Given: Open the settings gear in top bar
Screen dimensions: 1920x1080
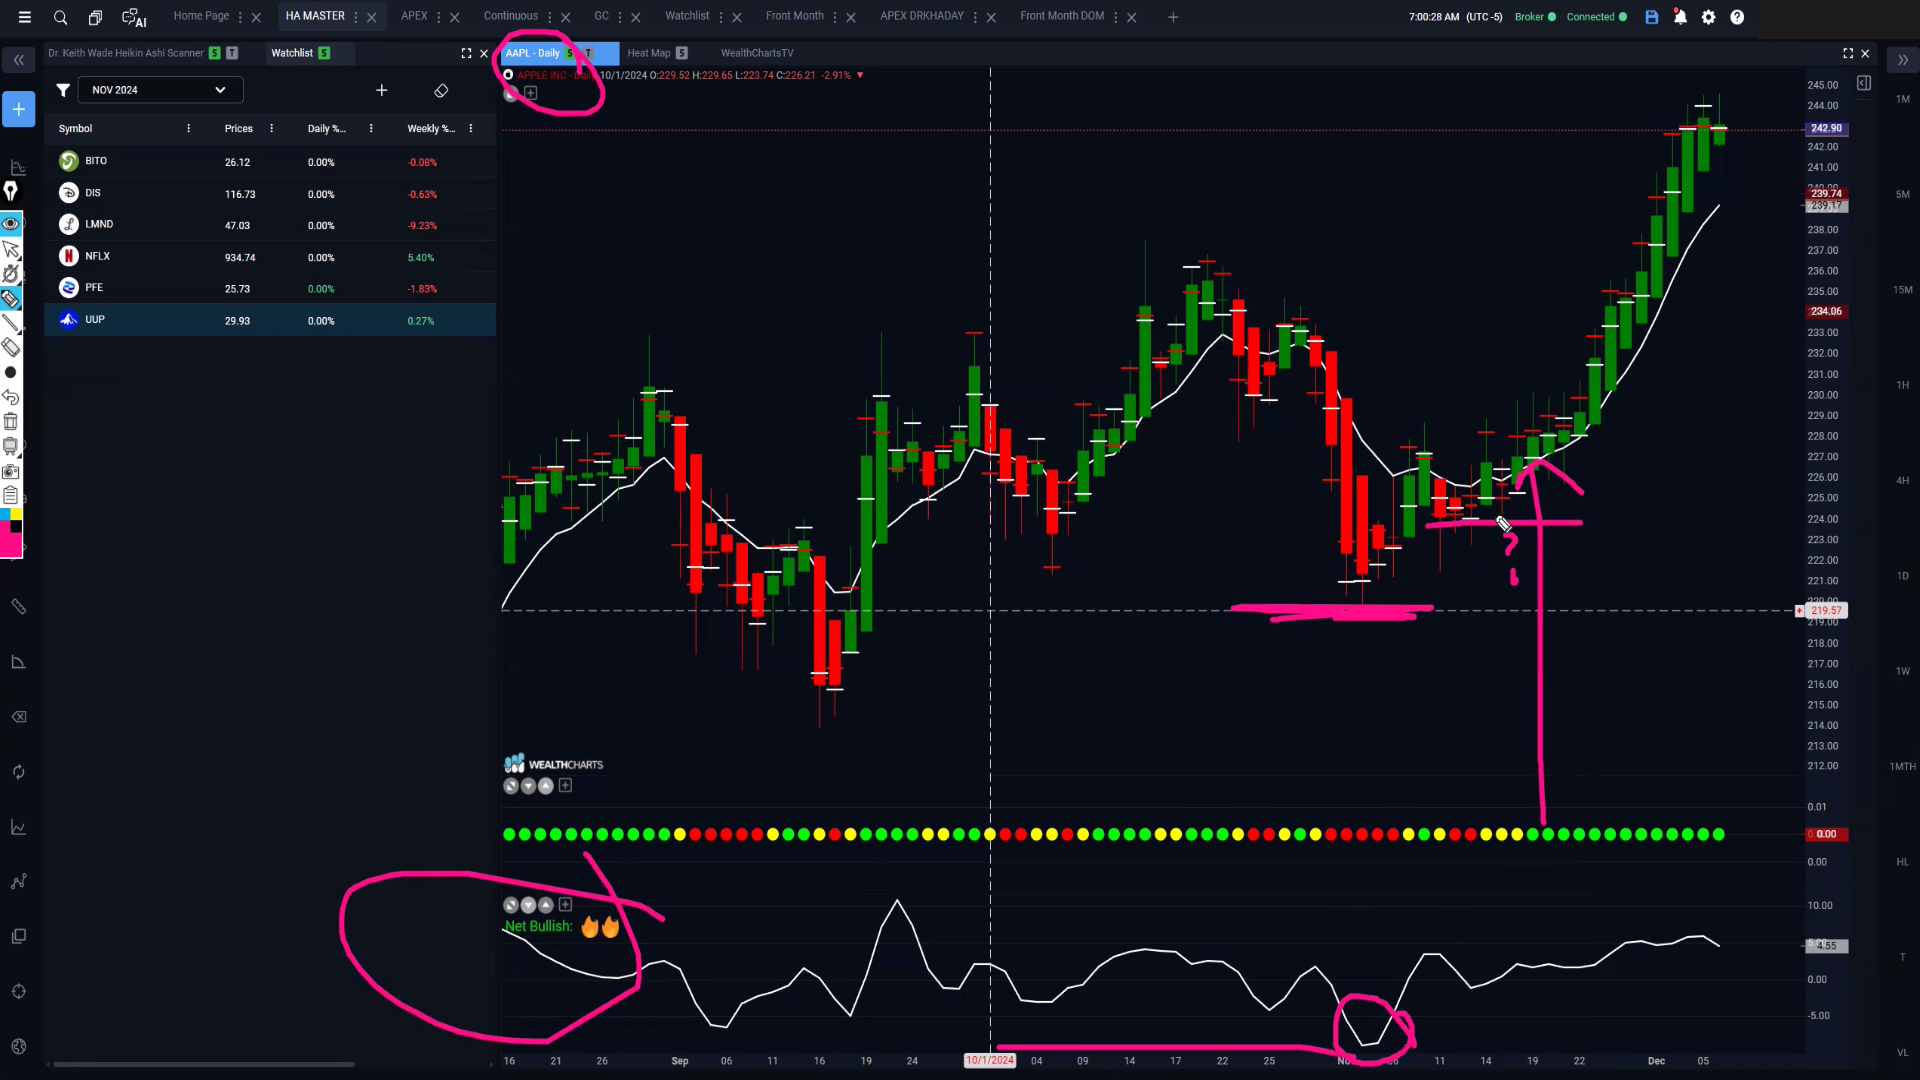Looking at the screenshot, I should click(x=1709, y=17).
